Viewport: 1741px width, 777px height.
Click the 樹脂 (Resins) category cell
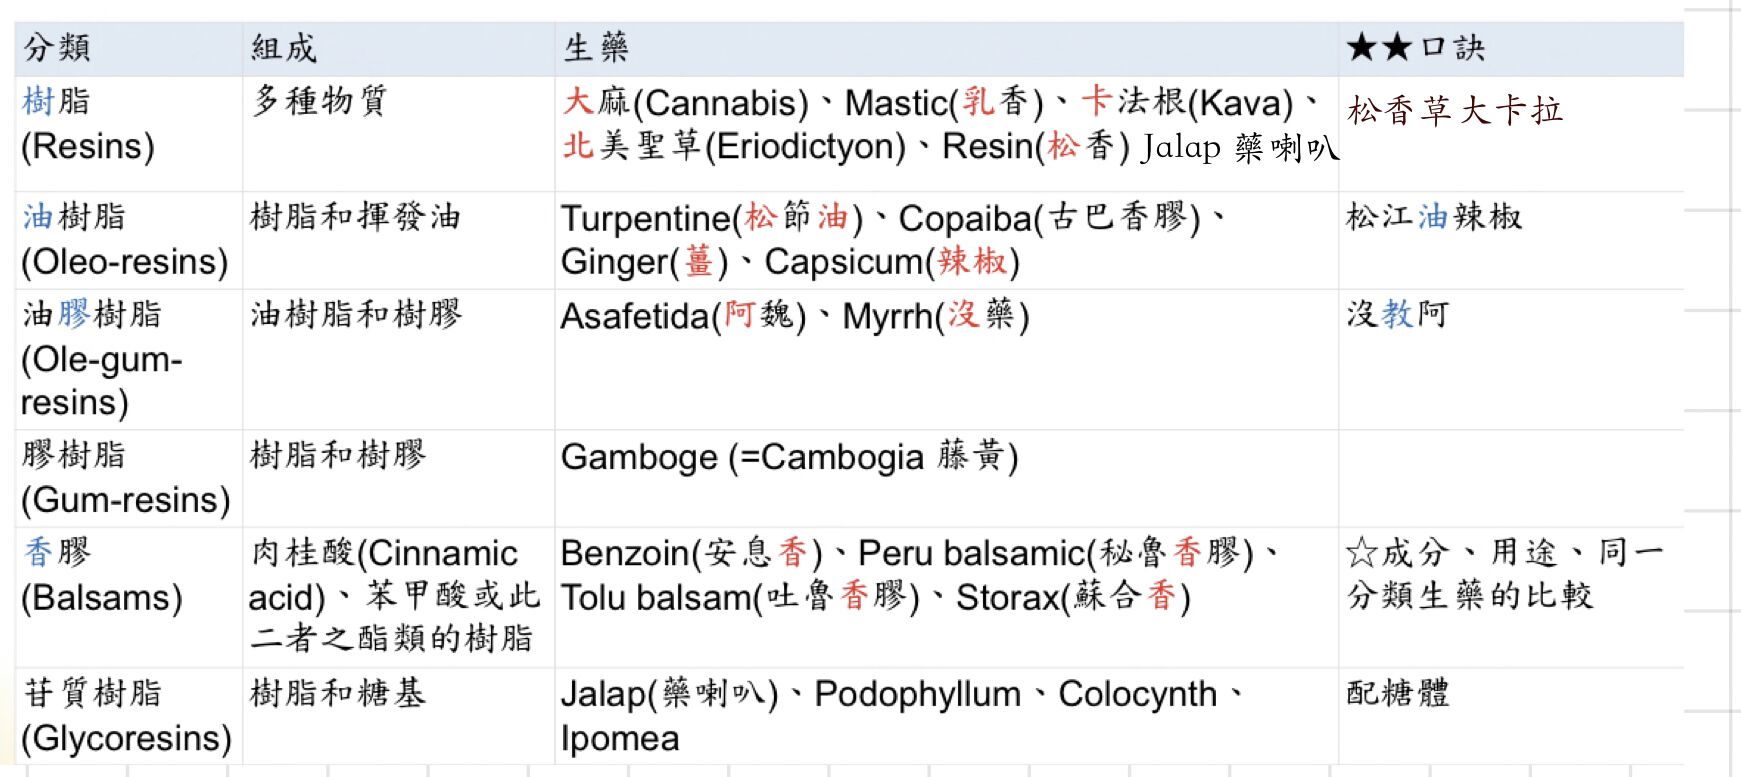pyautogui.click(x=87, y=124)
